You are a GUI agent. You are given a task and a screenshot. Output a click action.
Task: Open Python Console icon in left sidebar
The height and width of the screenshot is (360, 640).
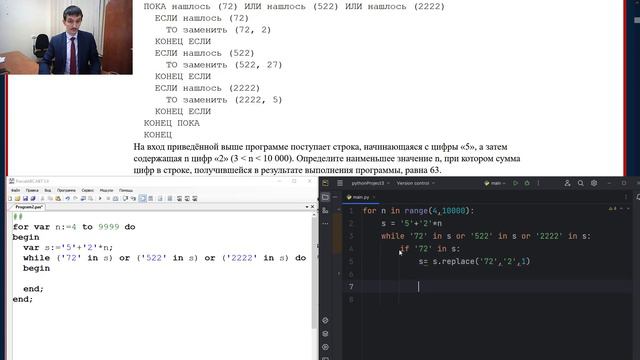[325, 347]
